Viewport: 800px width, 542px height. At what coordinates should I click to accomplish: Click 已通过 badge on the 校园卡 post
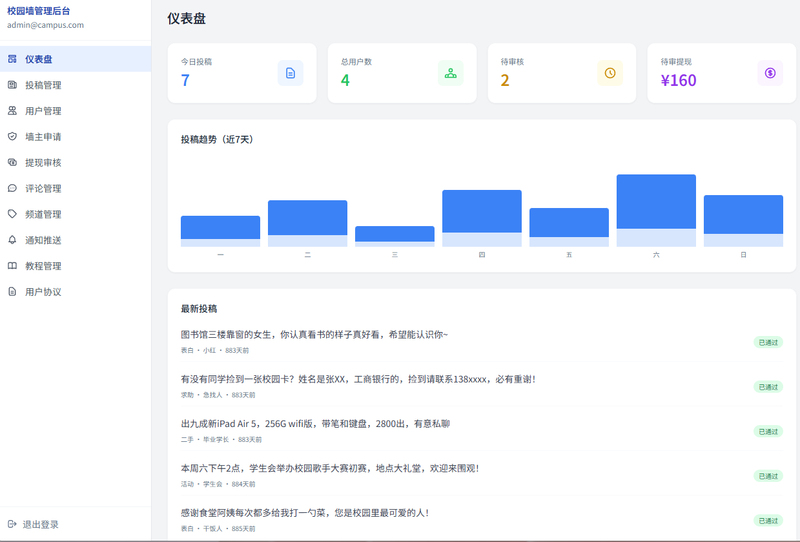(x=768, y=387)
